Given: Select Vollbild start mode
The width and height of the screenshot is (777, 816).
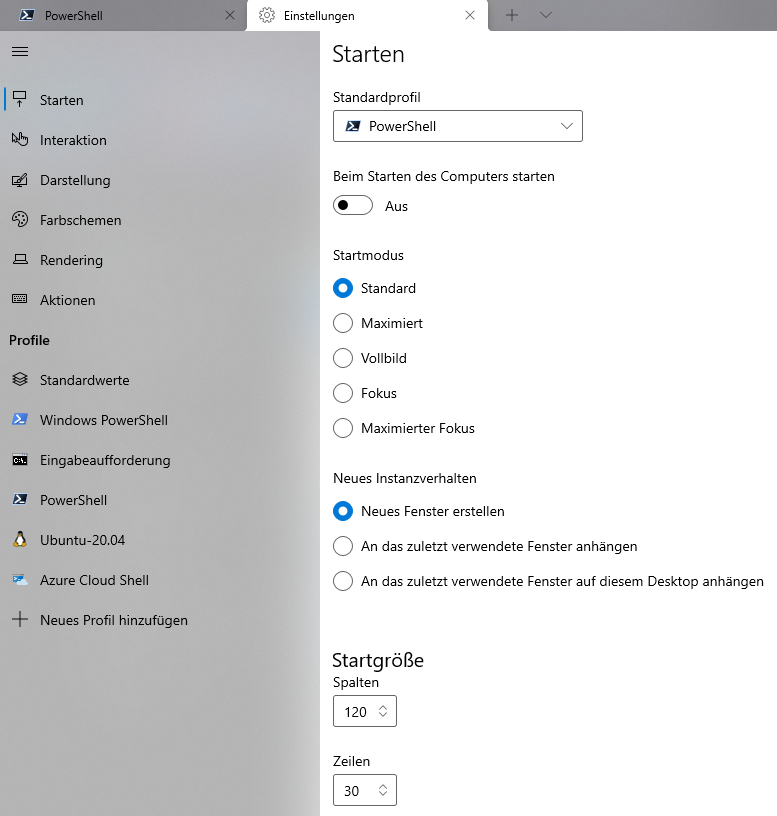Looking at the screenshot, I should click(x=343, y=358).
